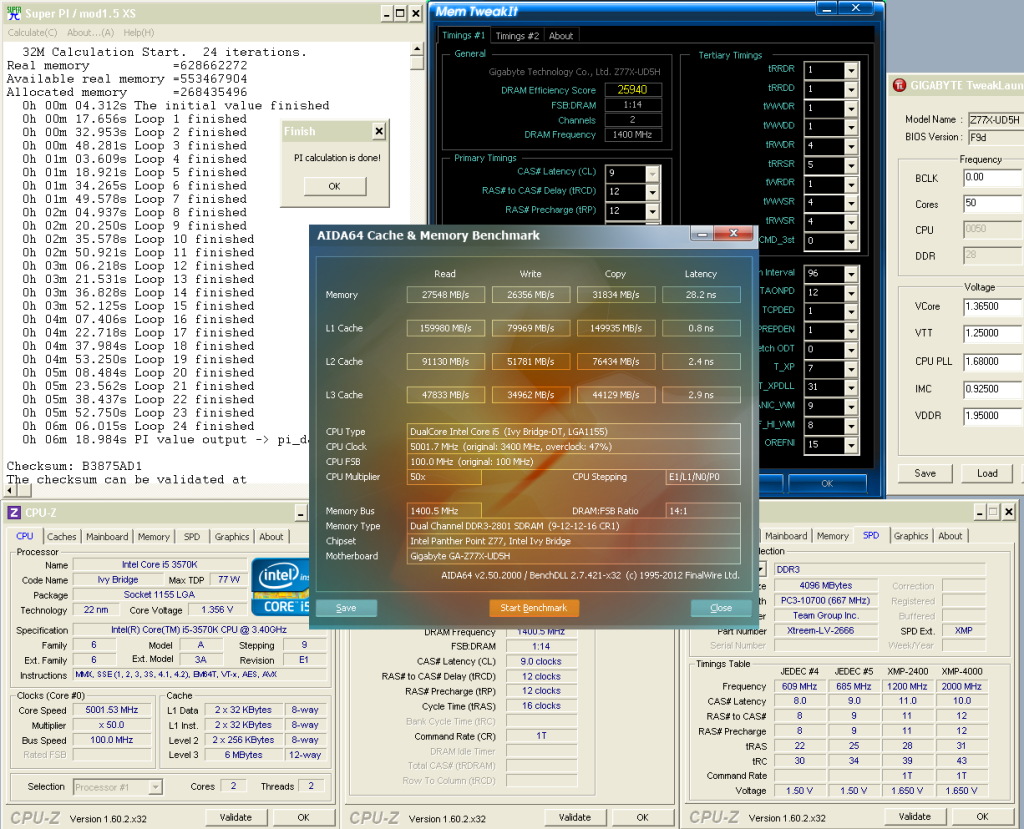Switch to the Timings #2 tab
This screenshot has width=1024, height=829.
click(517, 36)
